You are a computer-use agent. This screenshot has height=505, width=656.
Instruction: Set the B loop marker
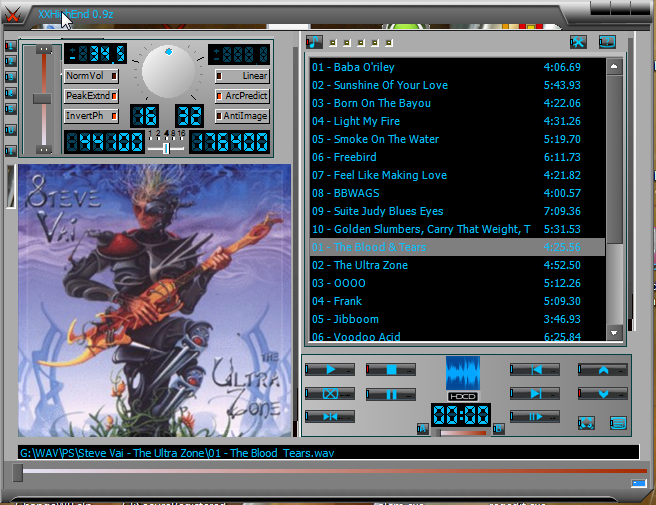(x=499, y=429)
